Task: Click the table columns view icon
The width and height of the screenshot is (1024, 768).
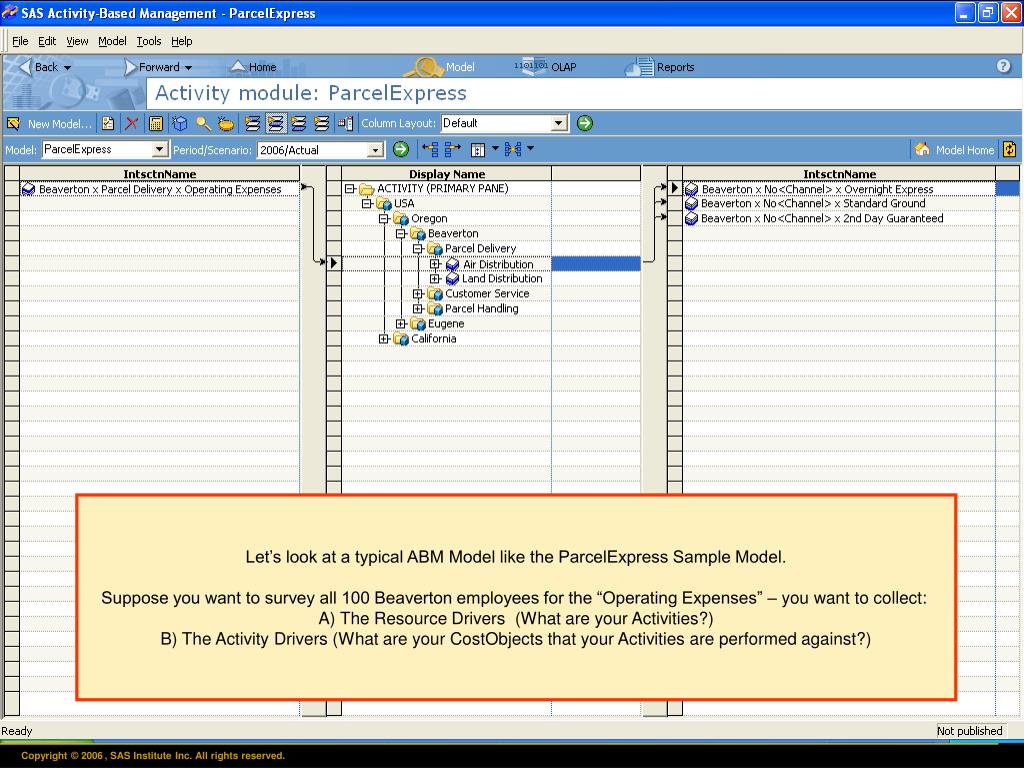Action: (478, 150)
